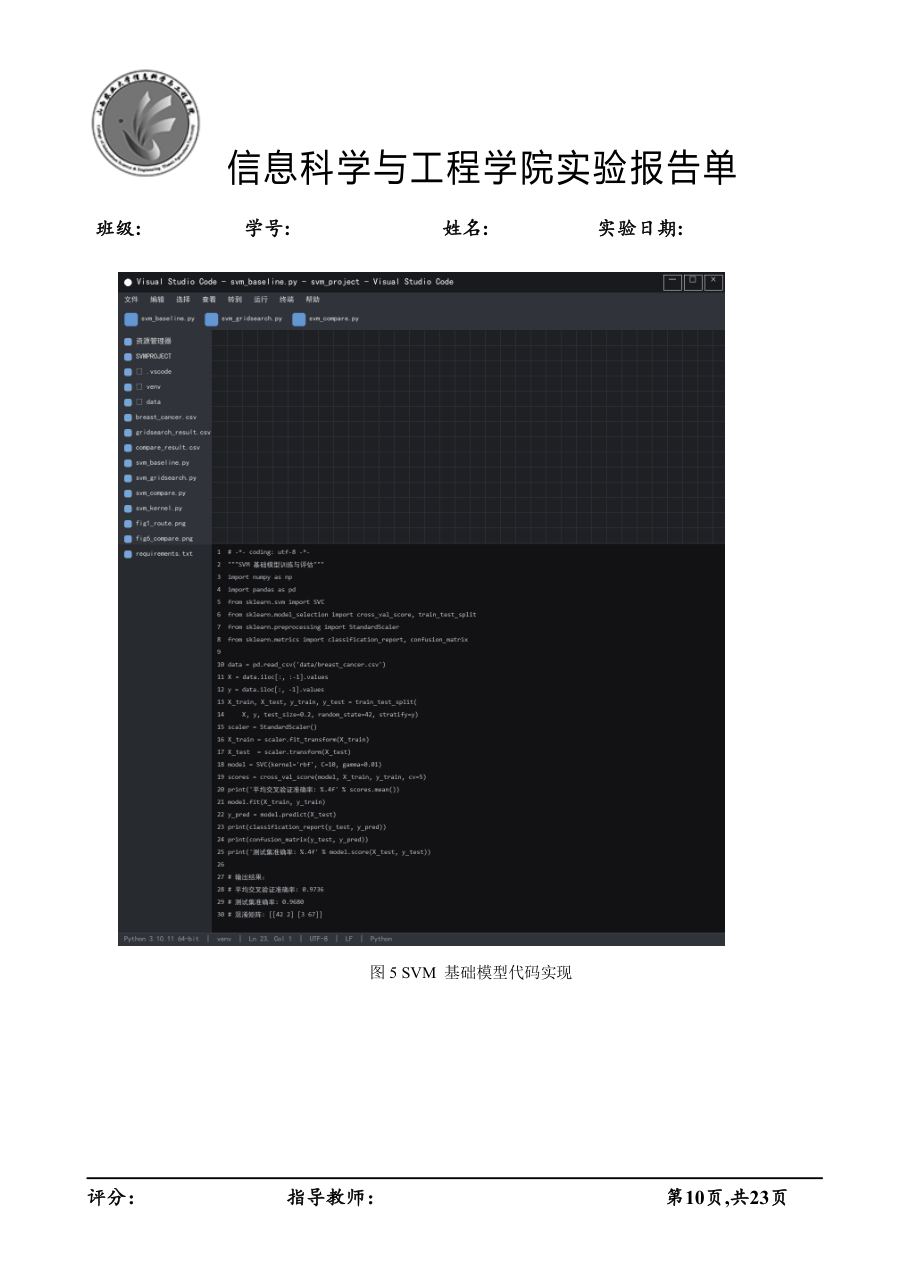Click the file icon beside svm_gridsearch.py in sidebar
This screenshot has width=910, height=1287.
click(128, 478)
